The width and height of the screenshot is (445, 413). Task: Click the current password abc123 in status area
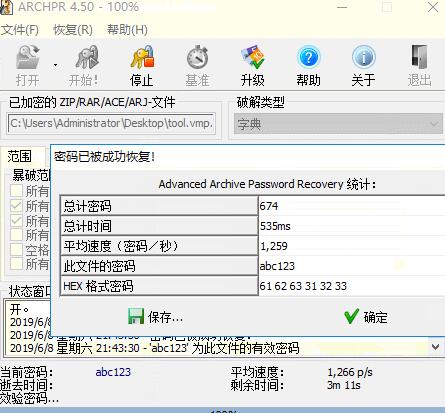[113, 372]
